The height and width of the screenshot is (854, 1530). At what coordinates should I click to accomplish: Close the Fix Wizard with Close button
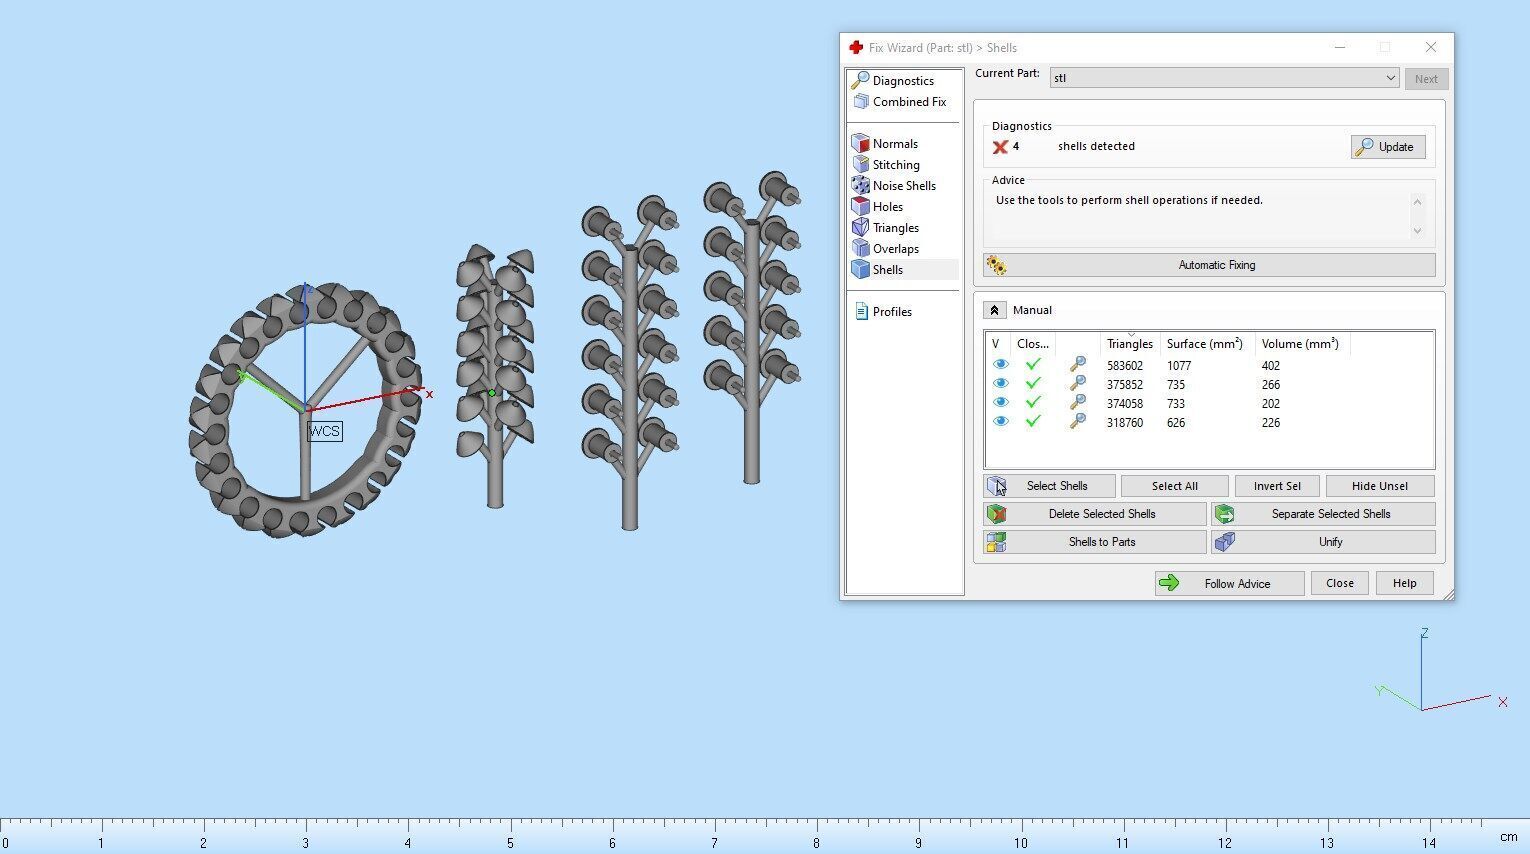tap(1340, 584)
